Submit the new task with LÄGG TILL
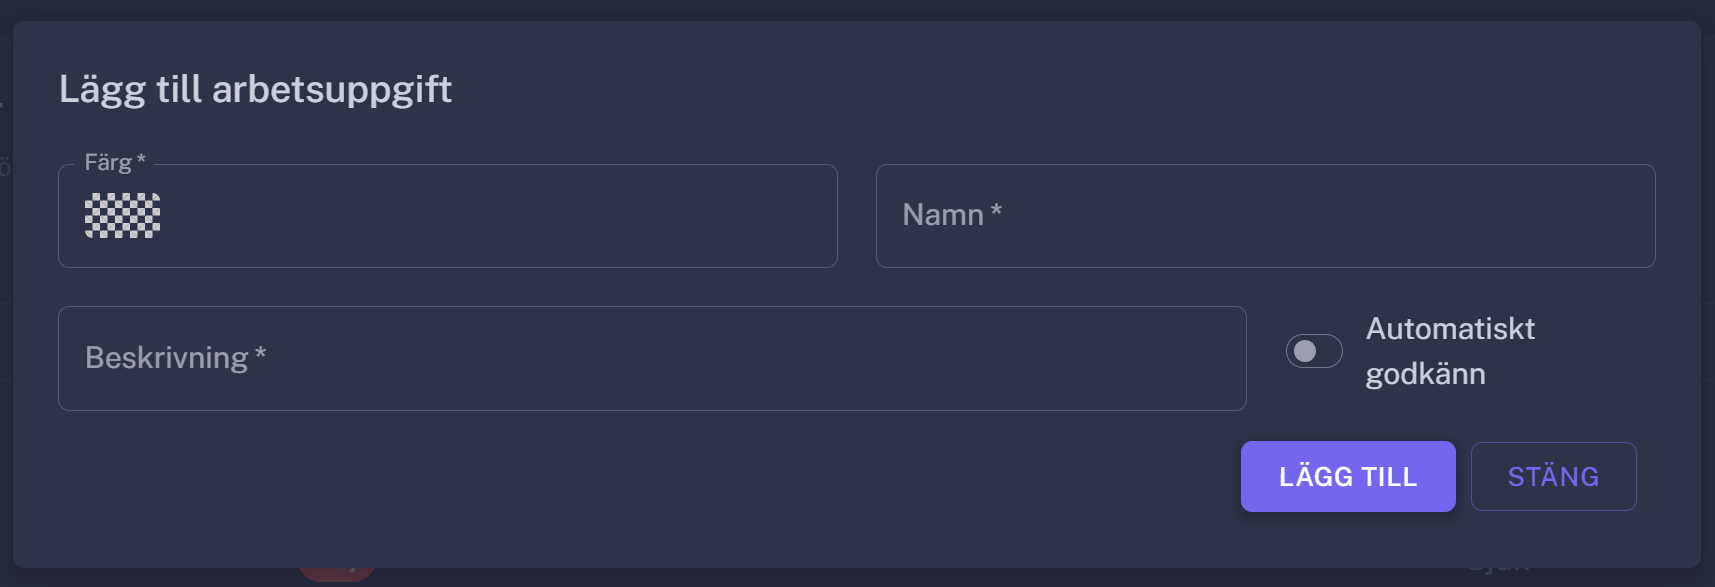 [x=1347, y=477]
